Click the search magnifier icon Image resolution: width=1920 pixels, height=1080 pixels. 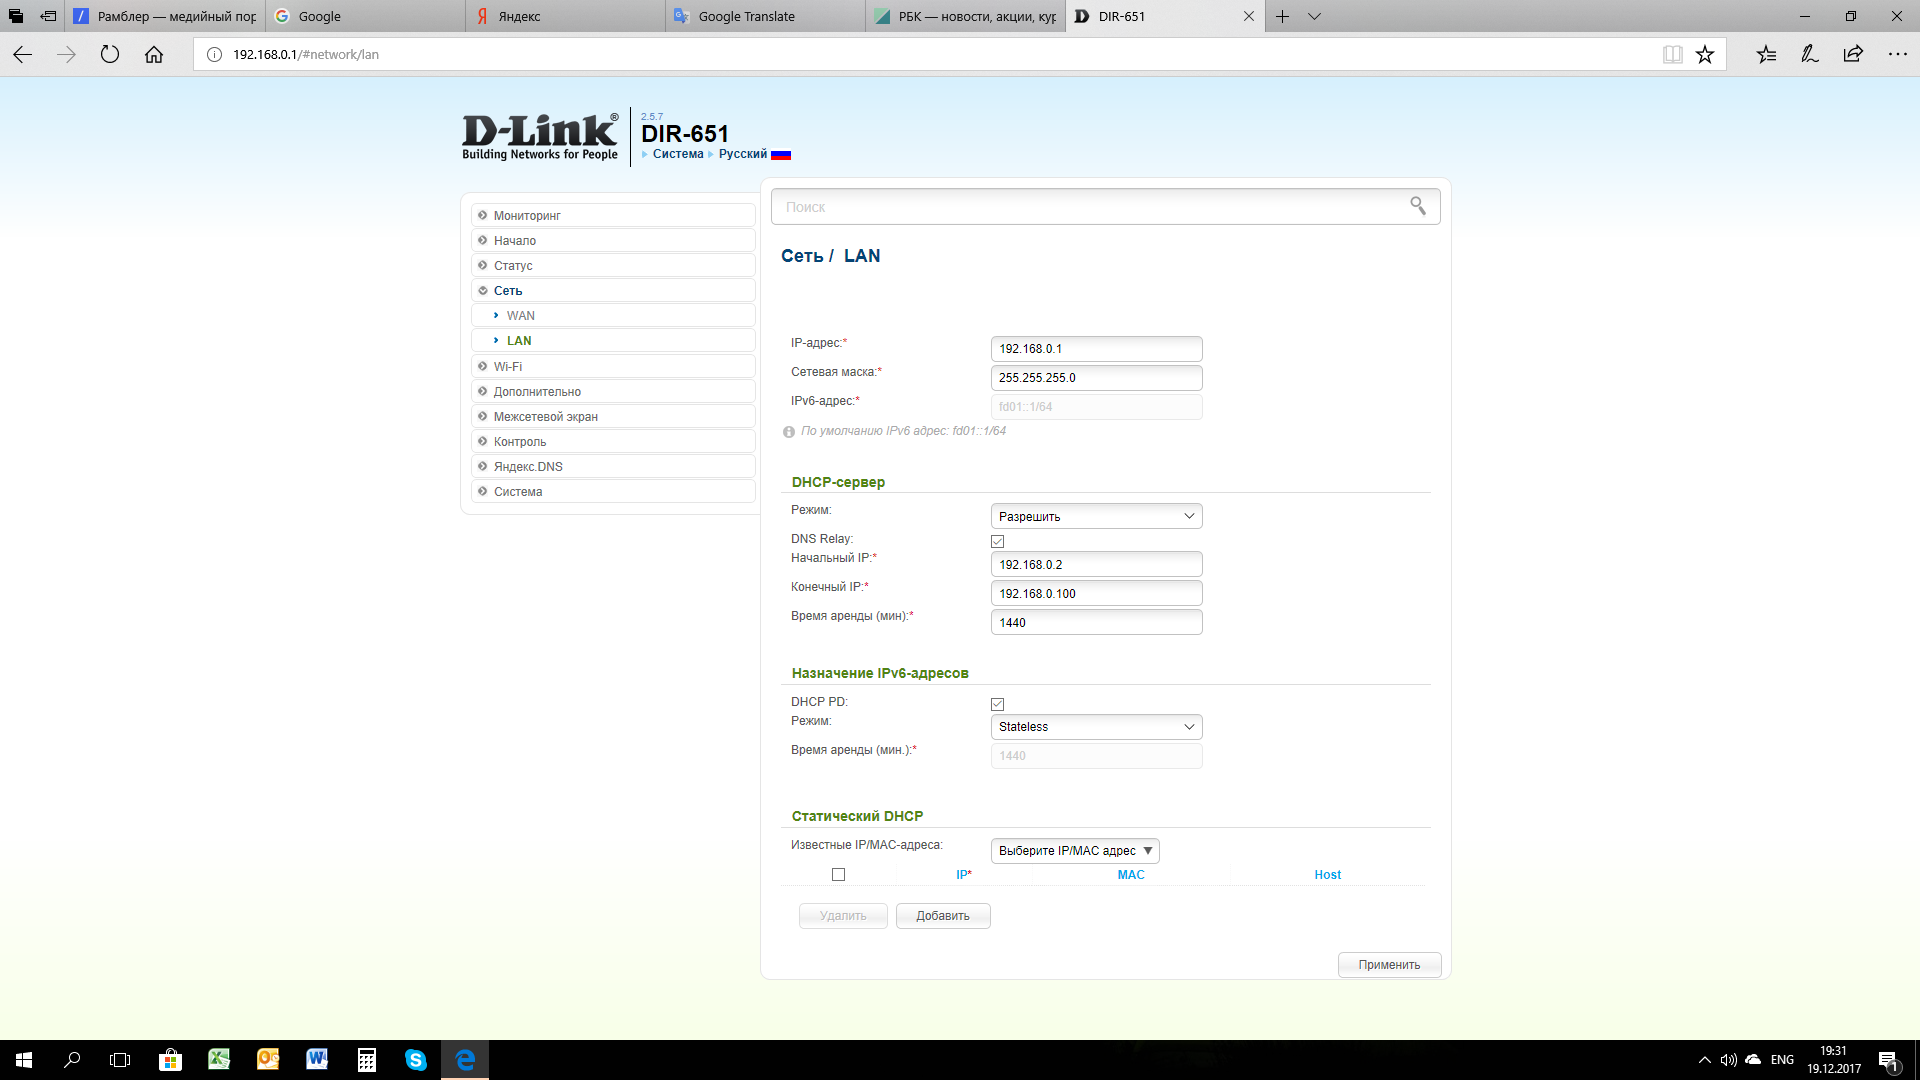tap(1417, 206)
